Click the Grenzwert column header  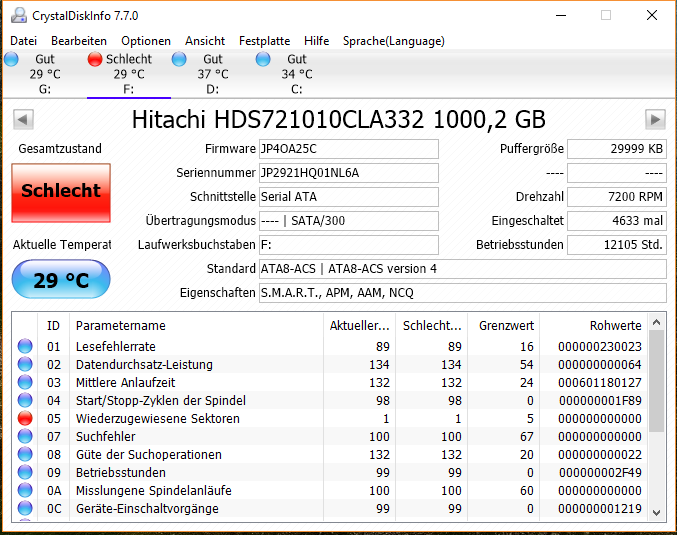pos(503,326)
